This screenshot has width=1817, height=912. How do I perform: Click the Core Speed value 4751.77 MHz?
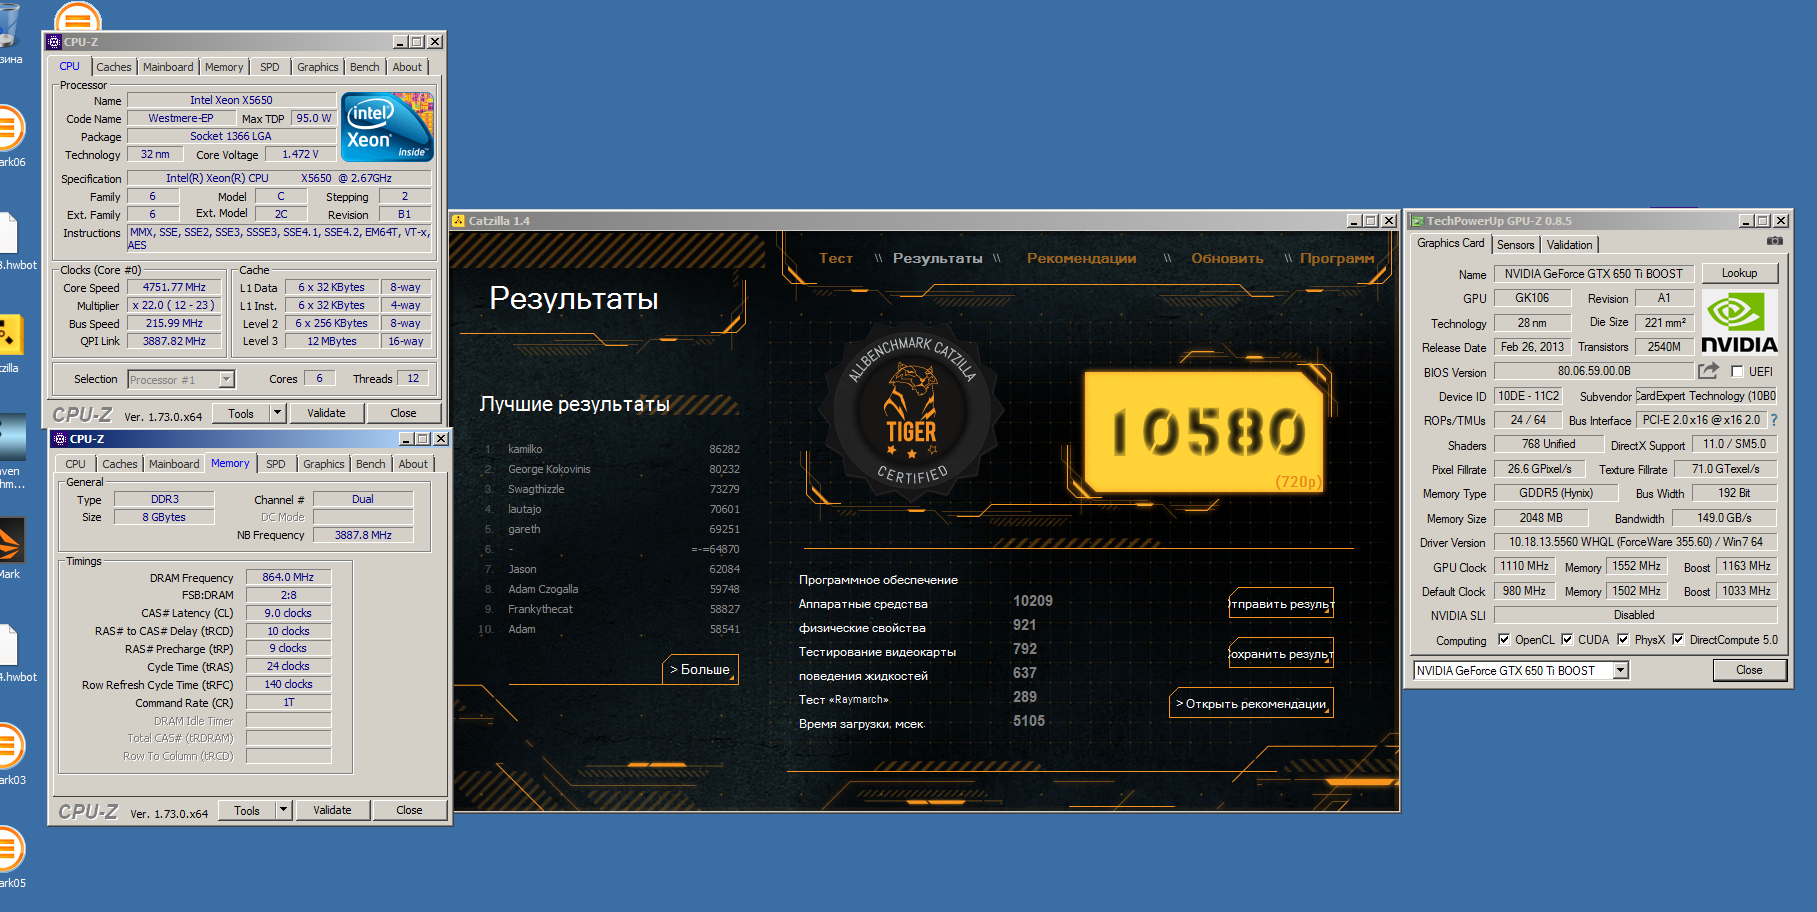[174, 287]
